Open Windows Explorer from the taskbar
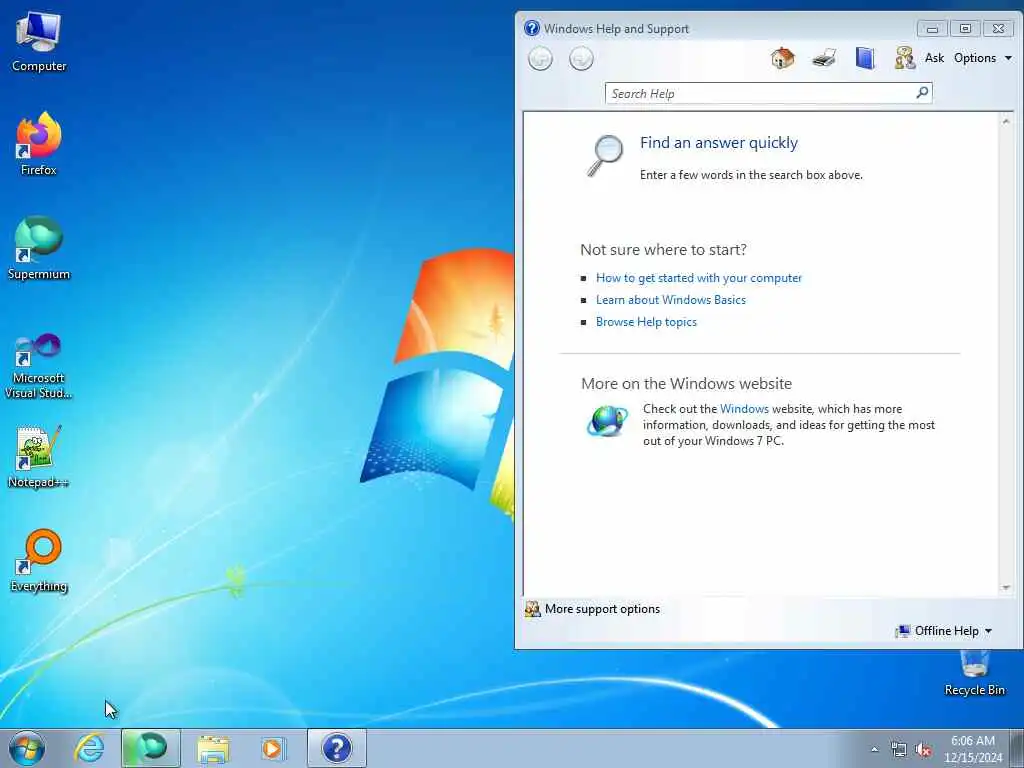The image size is (1024, 768). [x=213, y=748]
